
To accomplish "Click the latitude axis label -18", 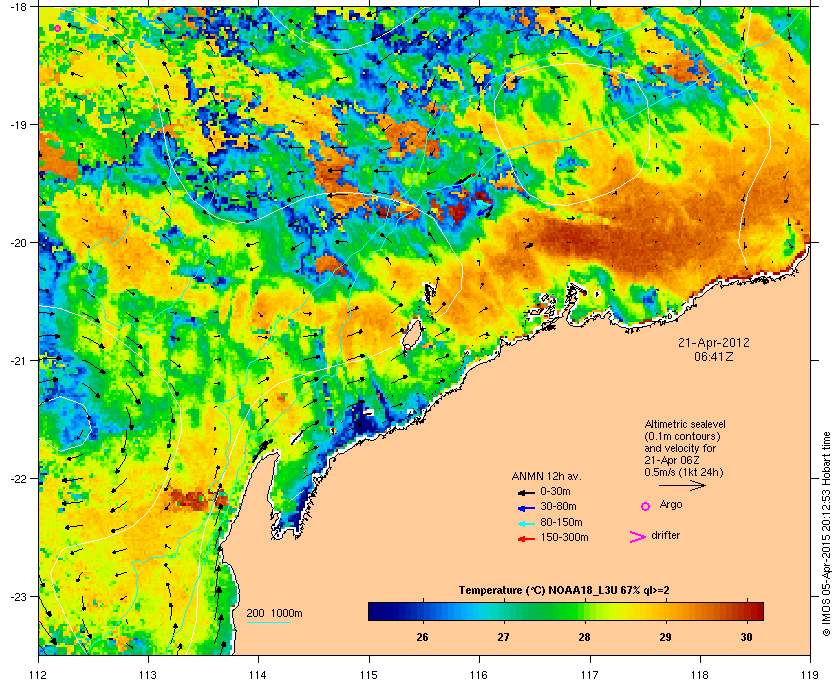I will (18, 7).
